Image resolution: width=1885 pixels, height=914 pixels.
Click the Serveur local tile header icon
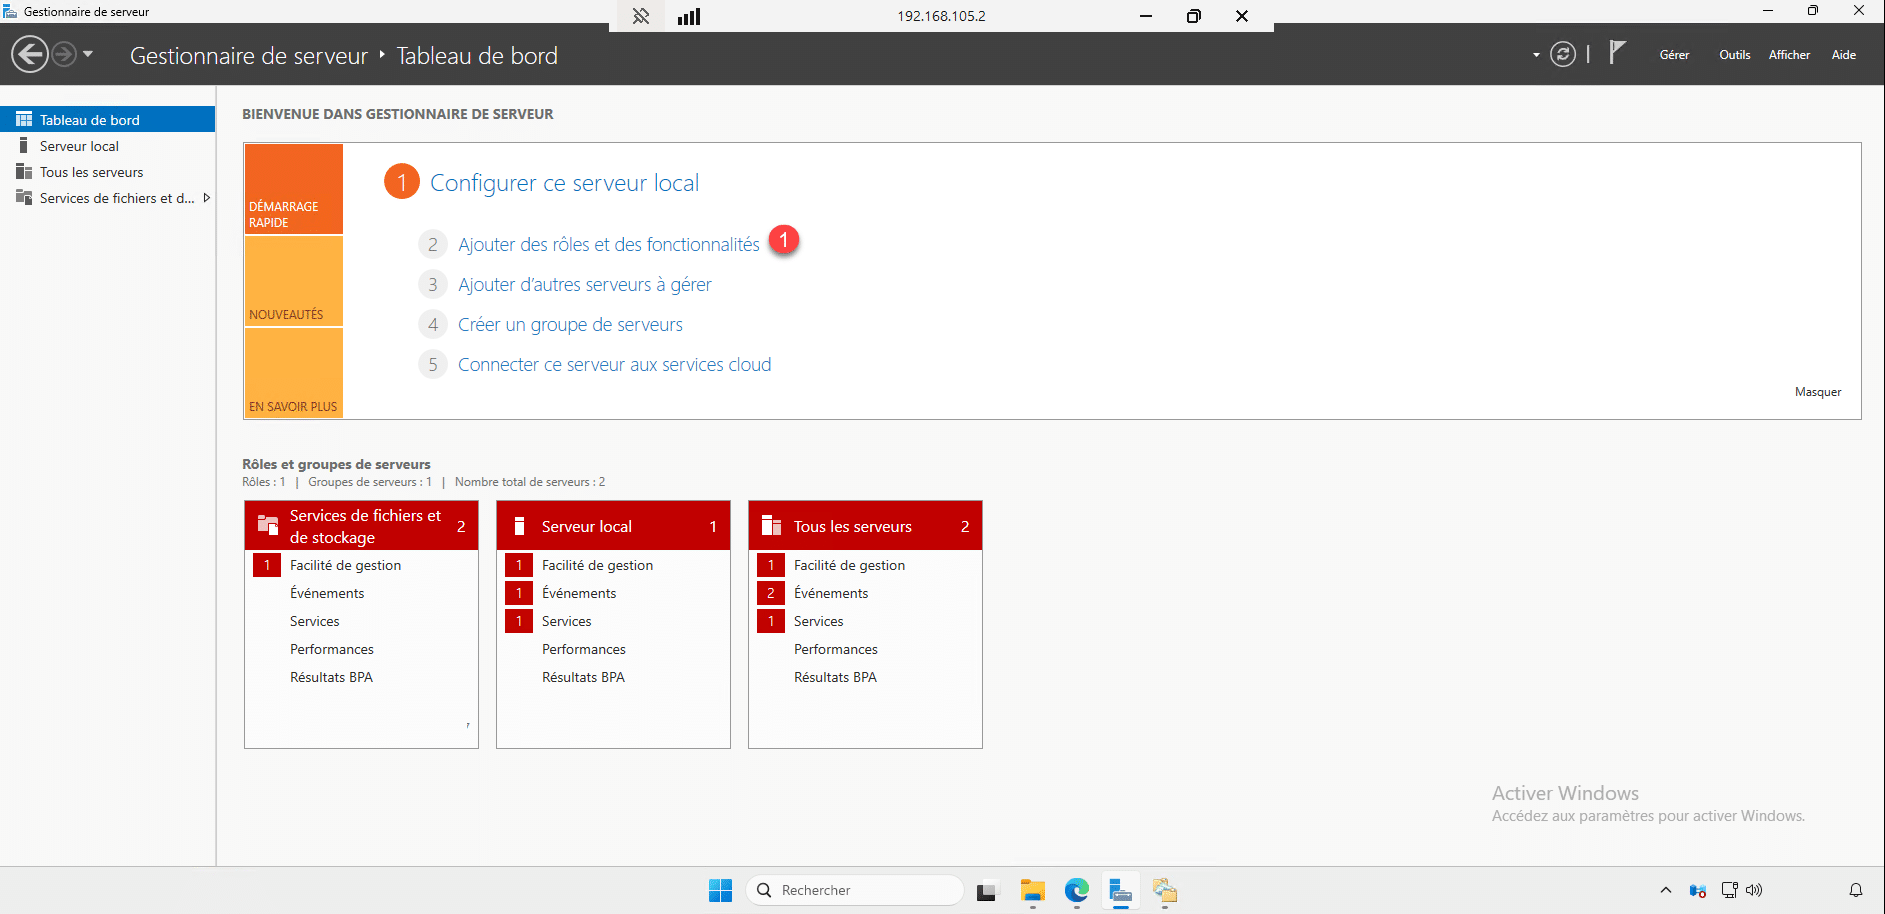tap(519, 526)
